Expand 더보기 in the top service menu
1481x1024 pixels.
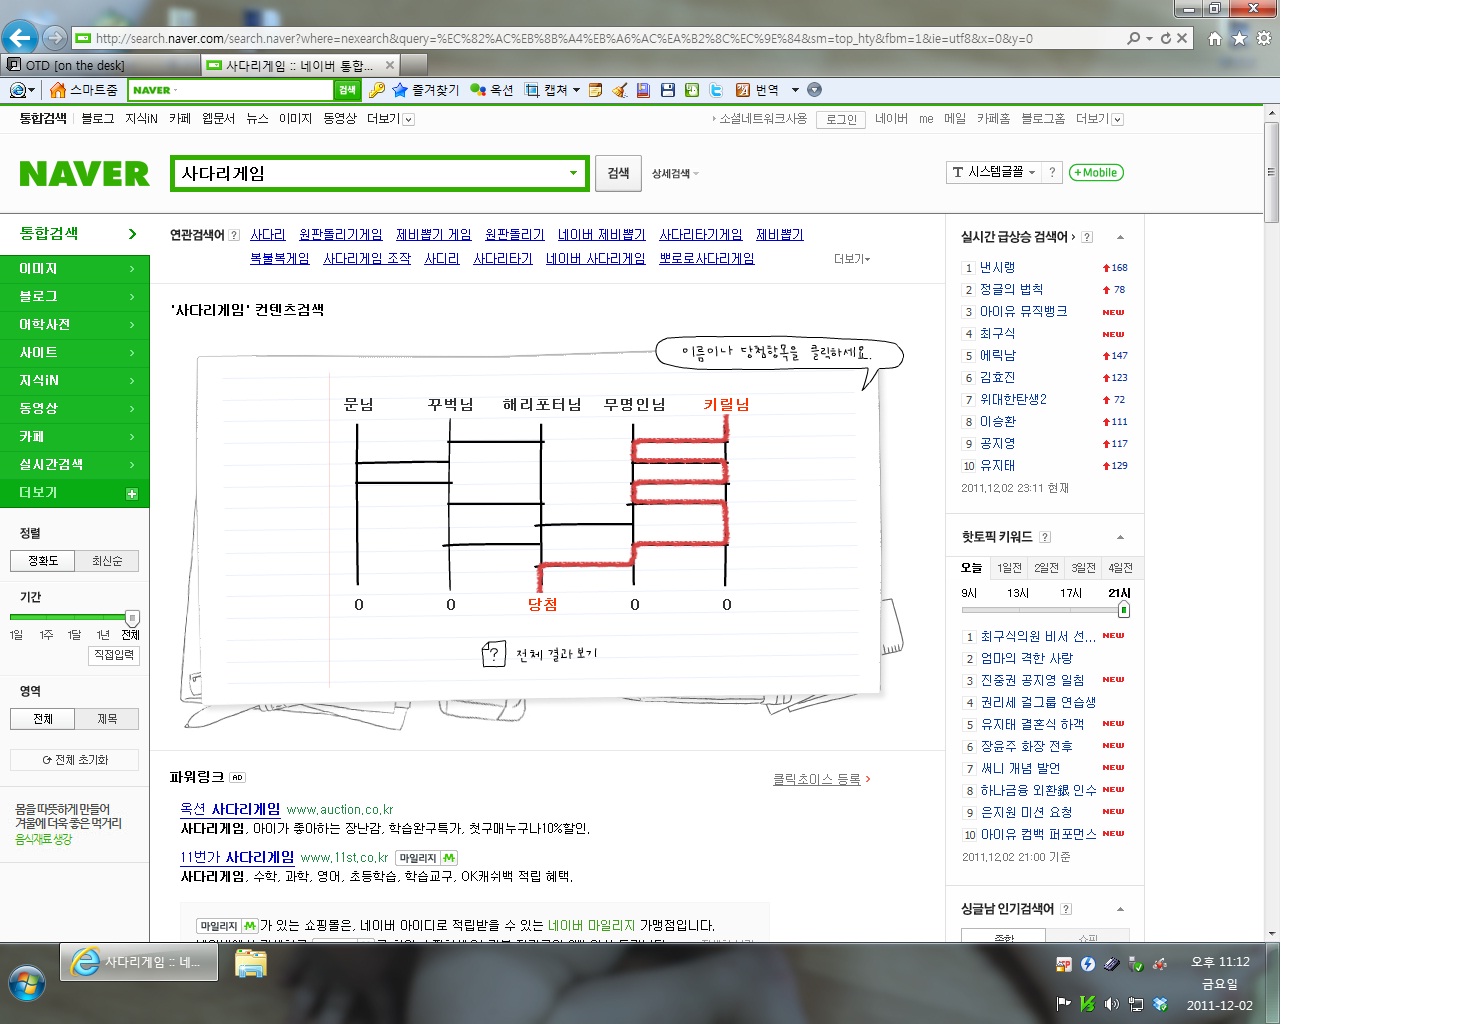390,119
